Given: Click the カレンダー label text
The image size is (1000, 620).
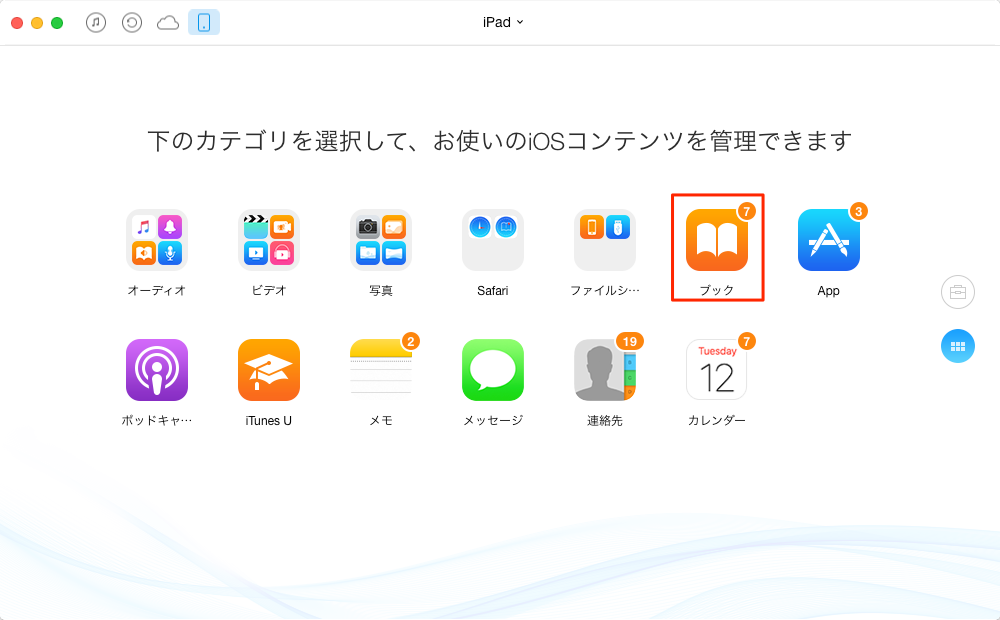Looking at the screenshot, I should click(x=717, y=420).
